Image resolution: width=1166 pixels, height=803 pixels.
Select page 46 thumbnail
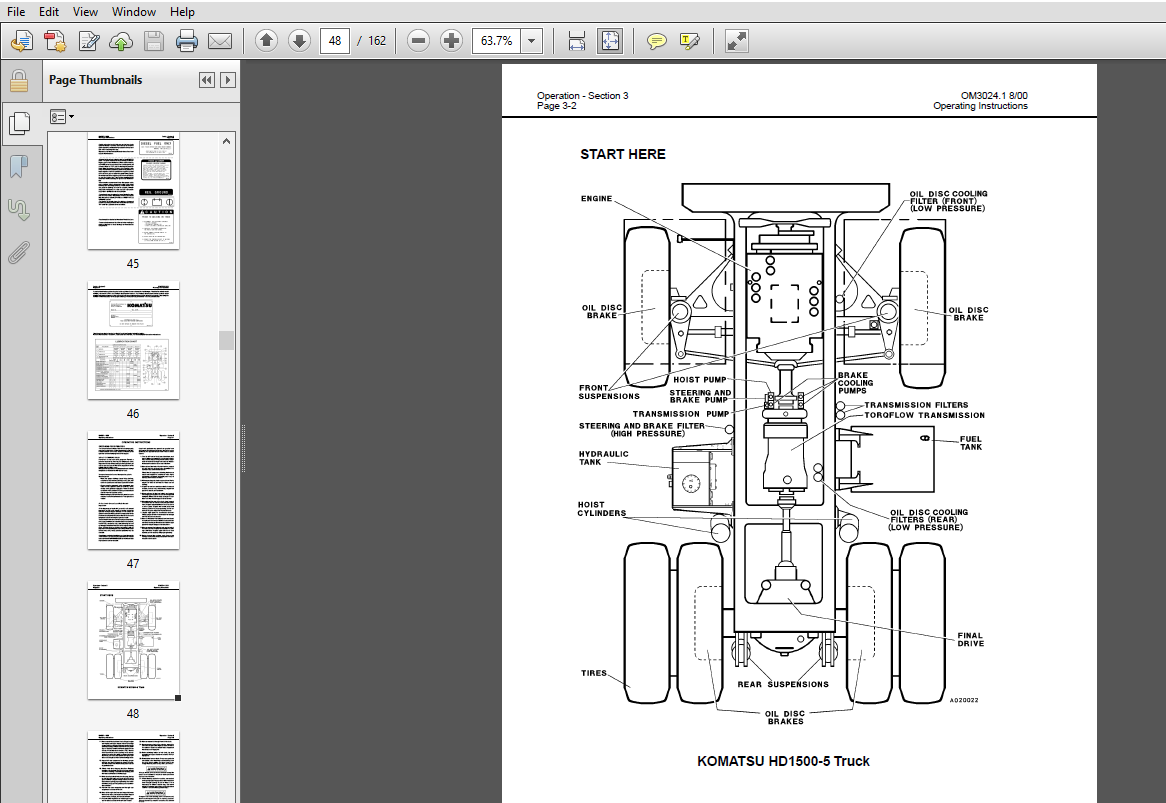(x=134, y=340)
